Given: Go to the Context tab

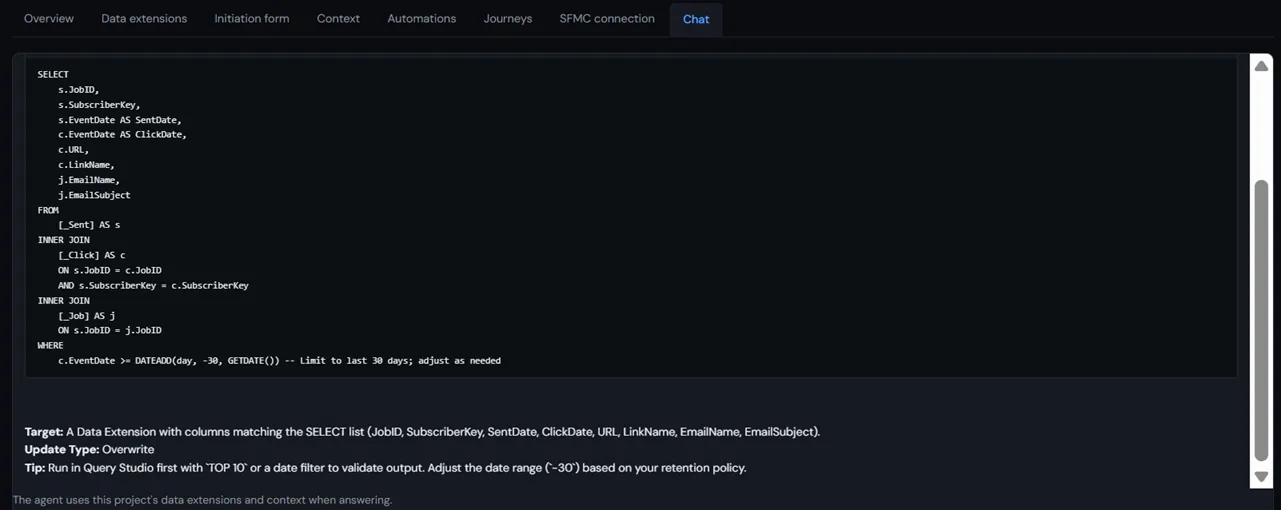Looking at the screenshot, I should tap(338, 19).
